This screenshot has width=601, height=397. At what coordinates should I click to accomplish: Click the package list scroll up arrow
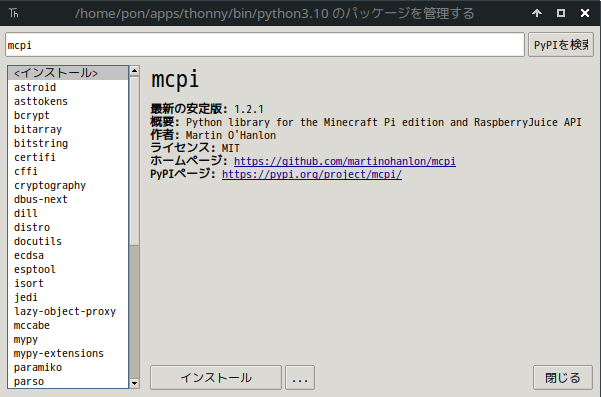[x=134, y=71]
